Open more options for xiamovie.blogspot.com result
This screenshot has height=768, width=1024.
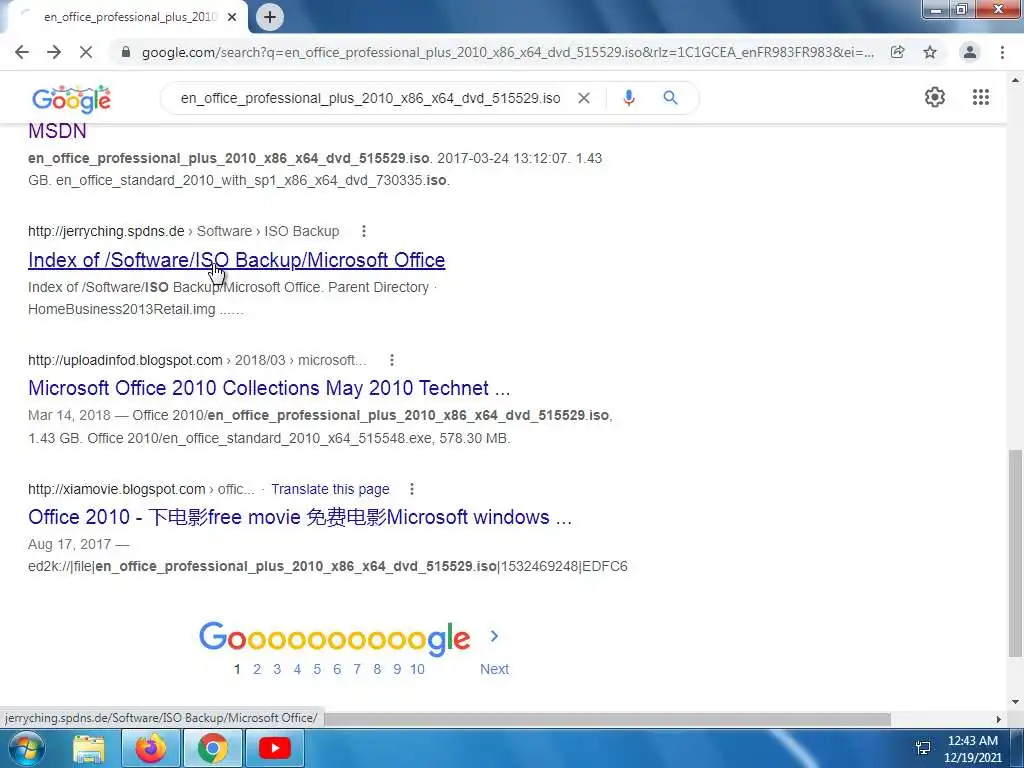[411, 489]
